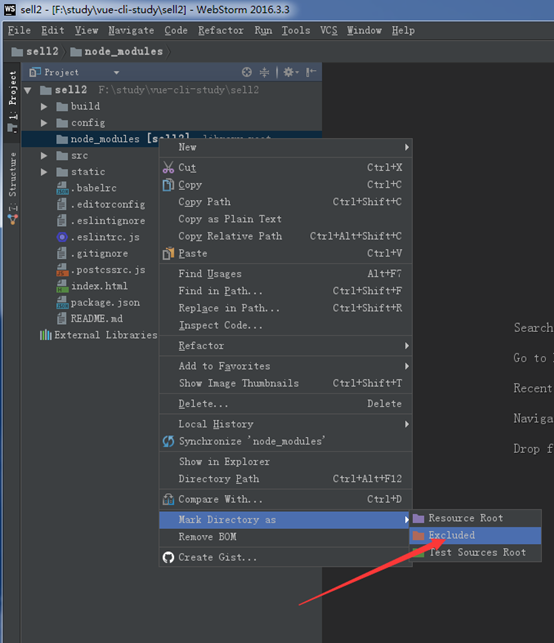
Task: Open the File menu
Action: (x=19, y=30)
